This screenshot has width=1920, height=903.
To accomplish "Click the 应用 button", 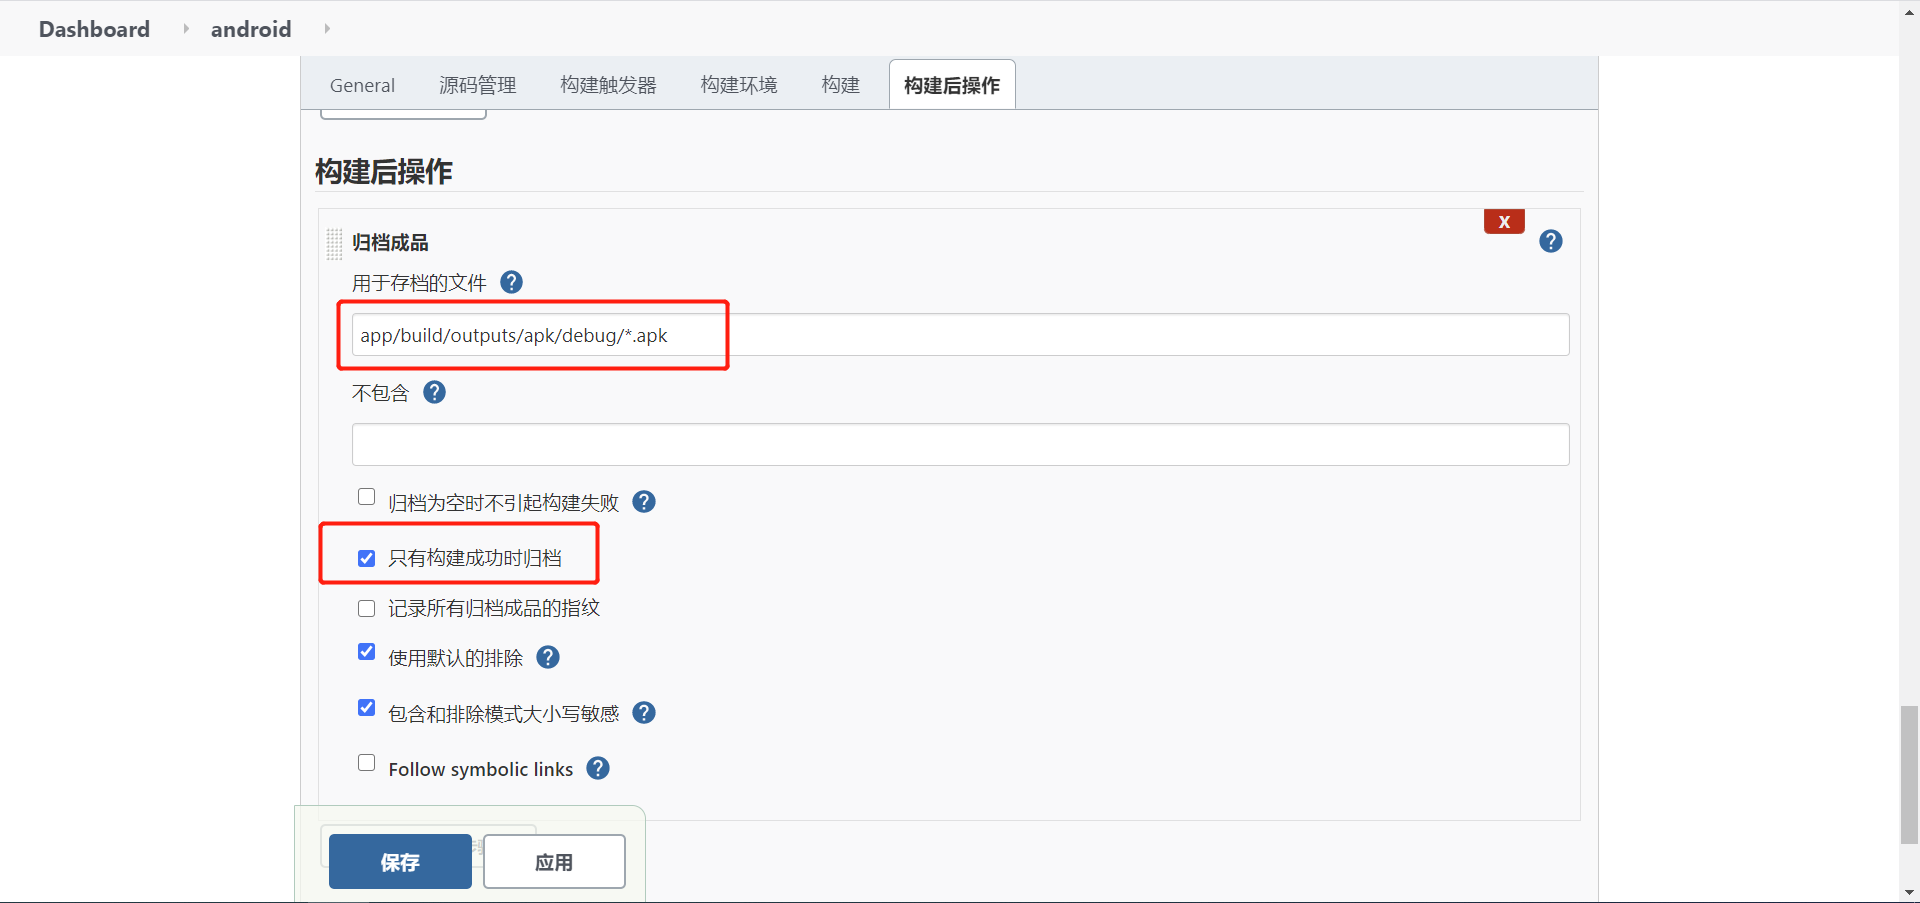I will (554, 862).
